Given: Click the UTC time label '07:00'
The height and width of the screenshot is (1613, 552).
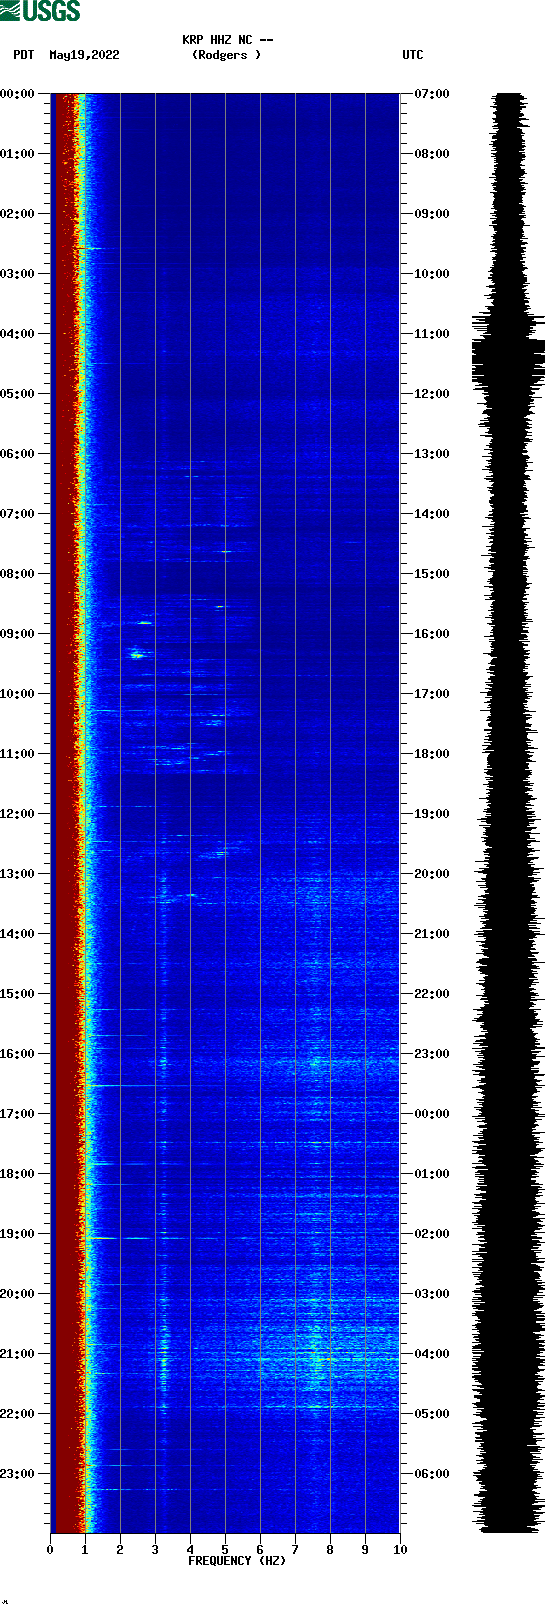Looking at the screenshot, I should tap(432, 94).
